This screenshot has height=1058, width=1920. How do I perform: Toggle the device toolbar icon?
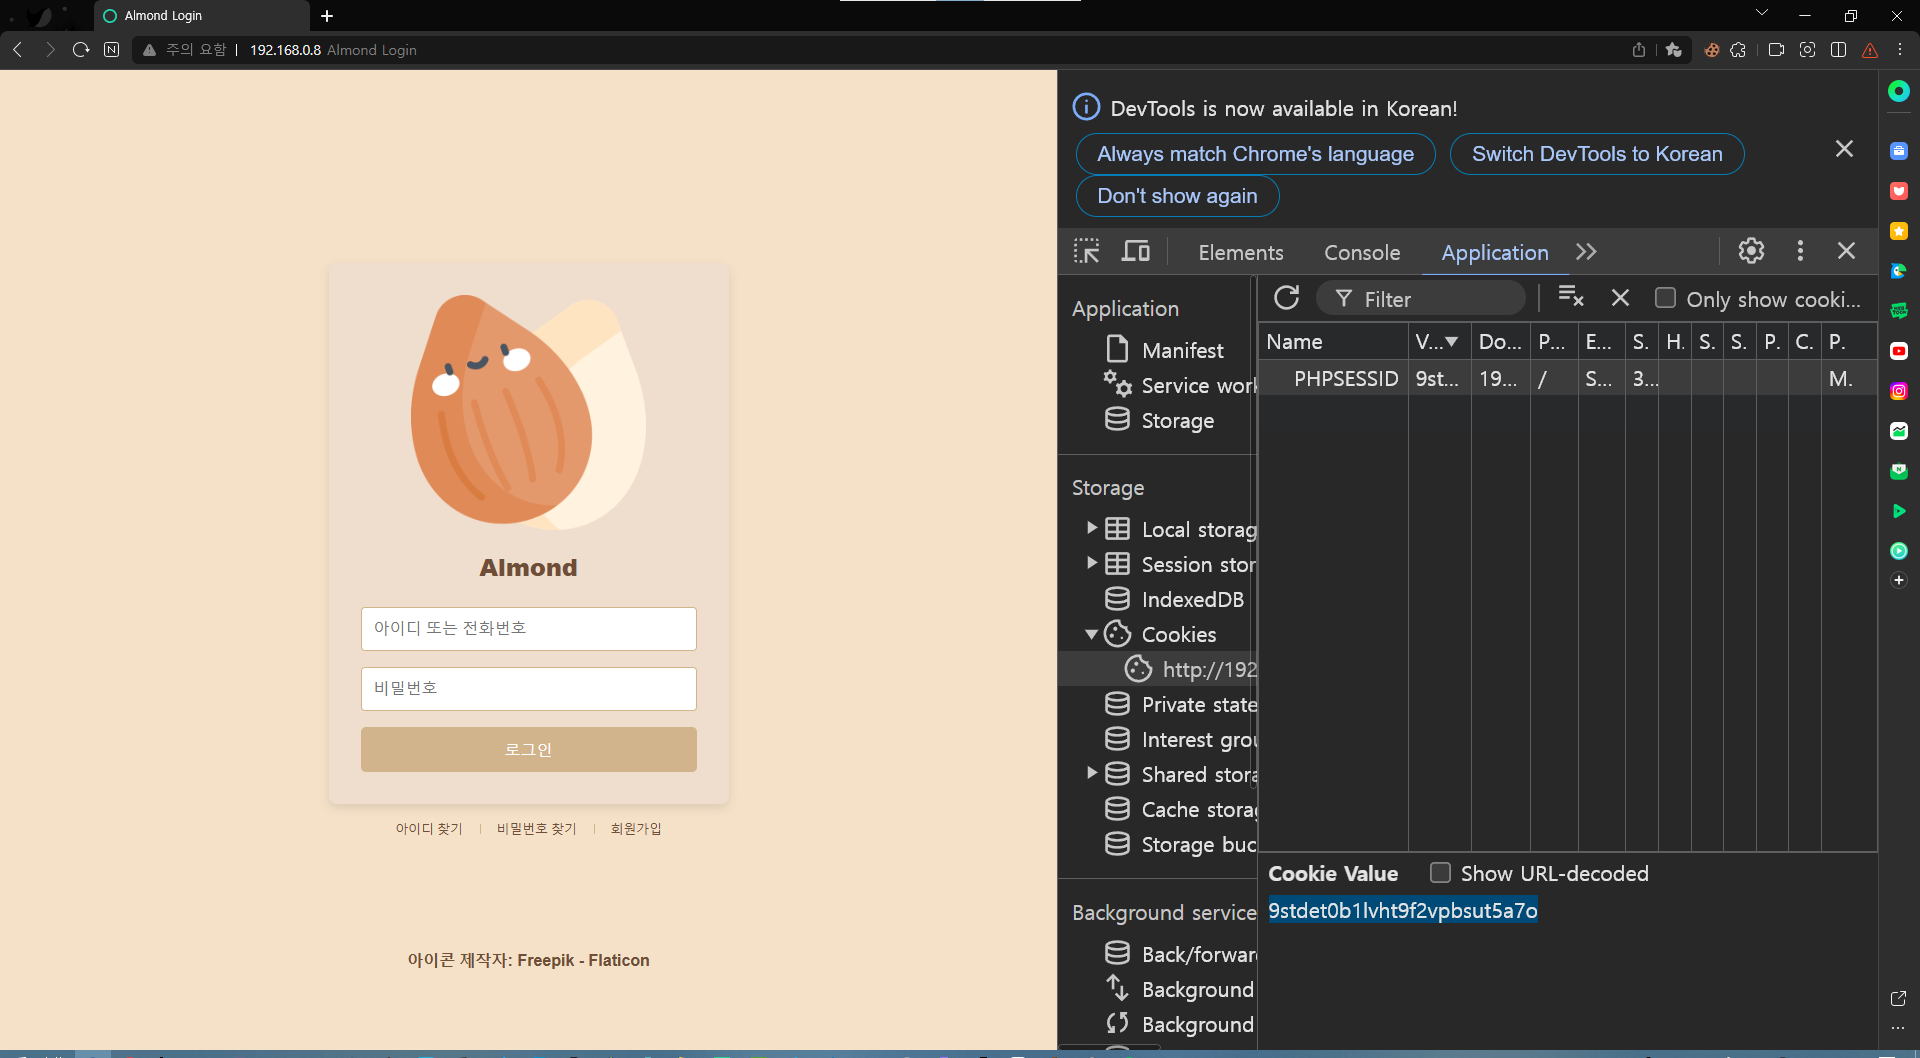[x=1135, y=251]
